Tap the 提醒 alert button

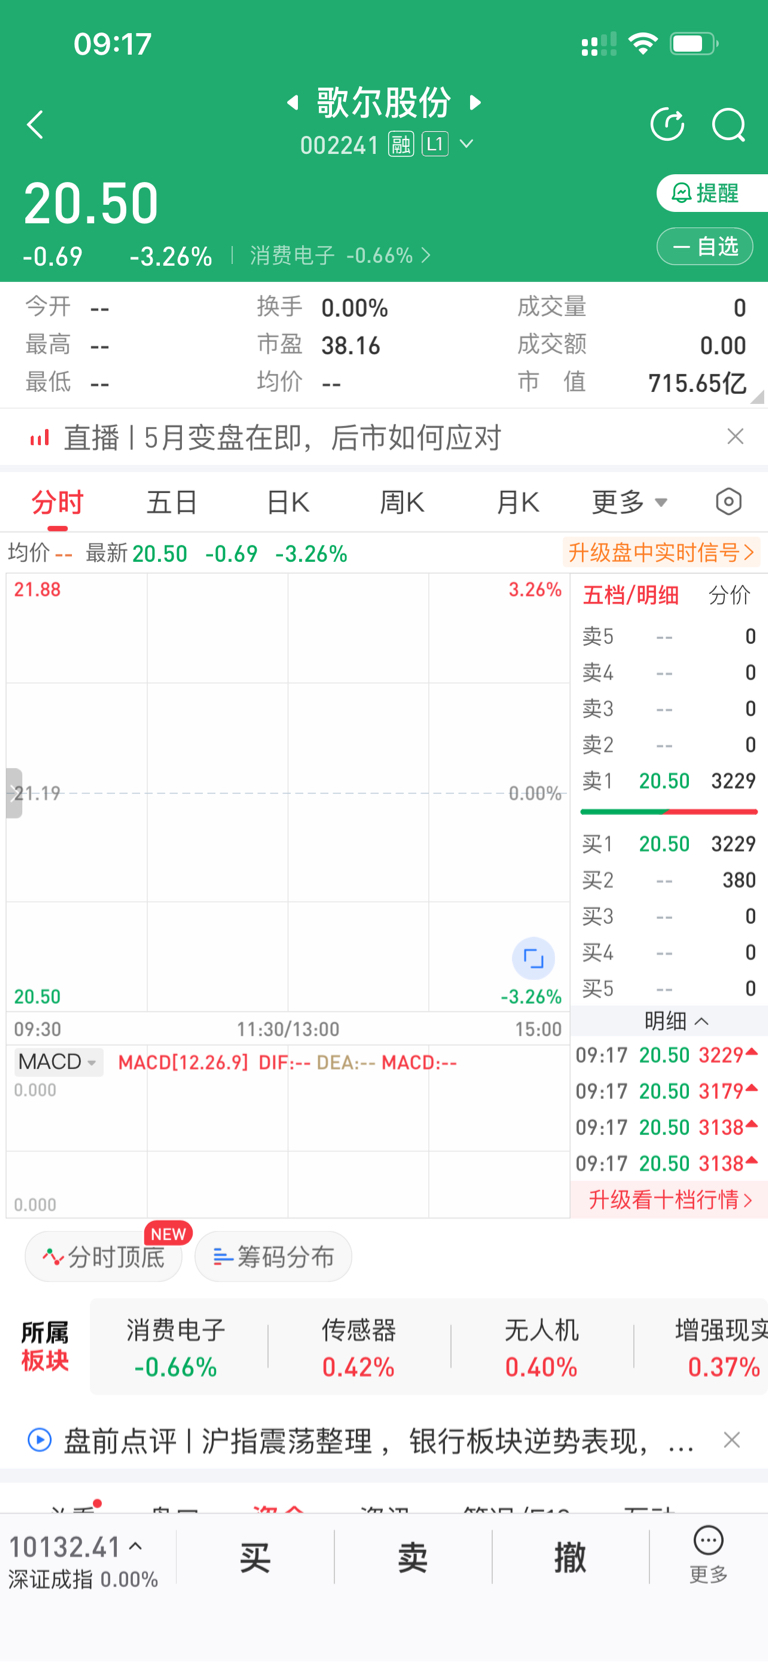(712, 193)
